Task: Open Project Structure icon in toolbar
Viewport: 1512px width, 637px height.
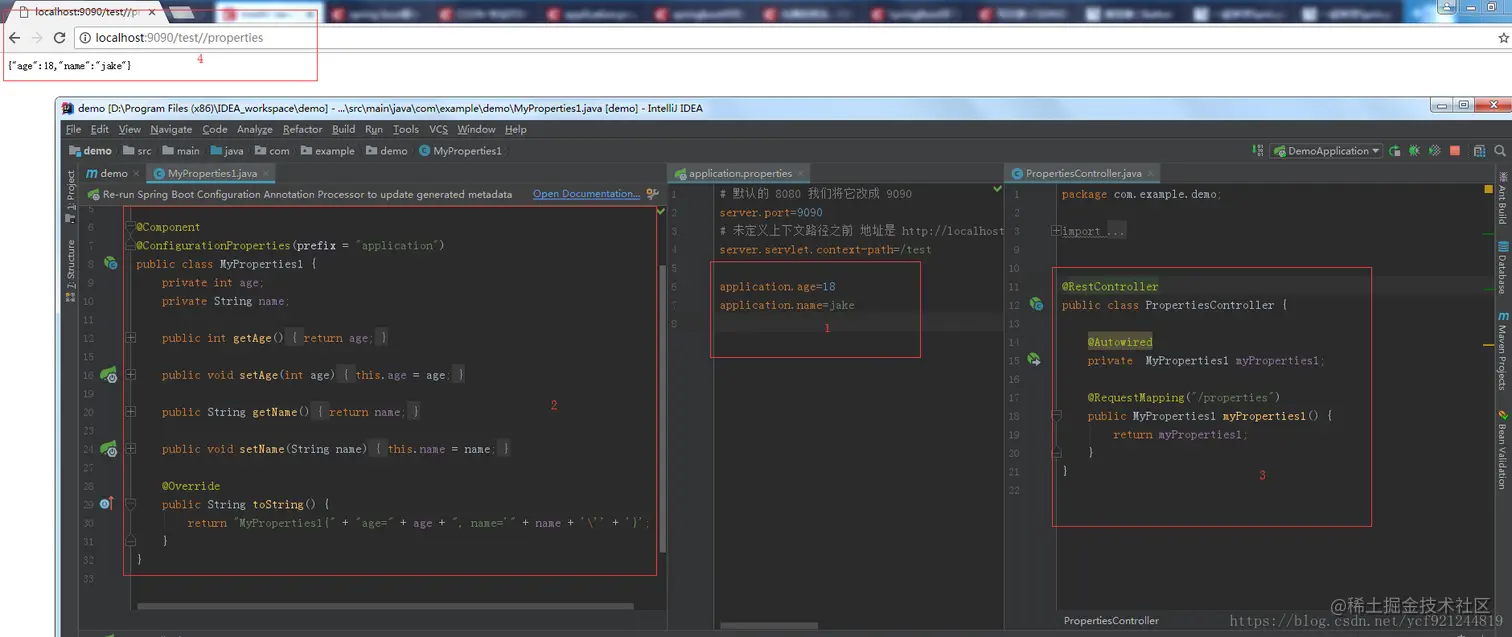Action: [1480, 151]
